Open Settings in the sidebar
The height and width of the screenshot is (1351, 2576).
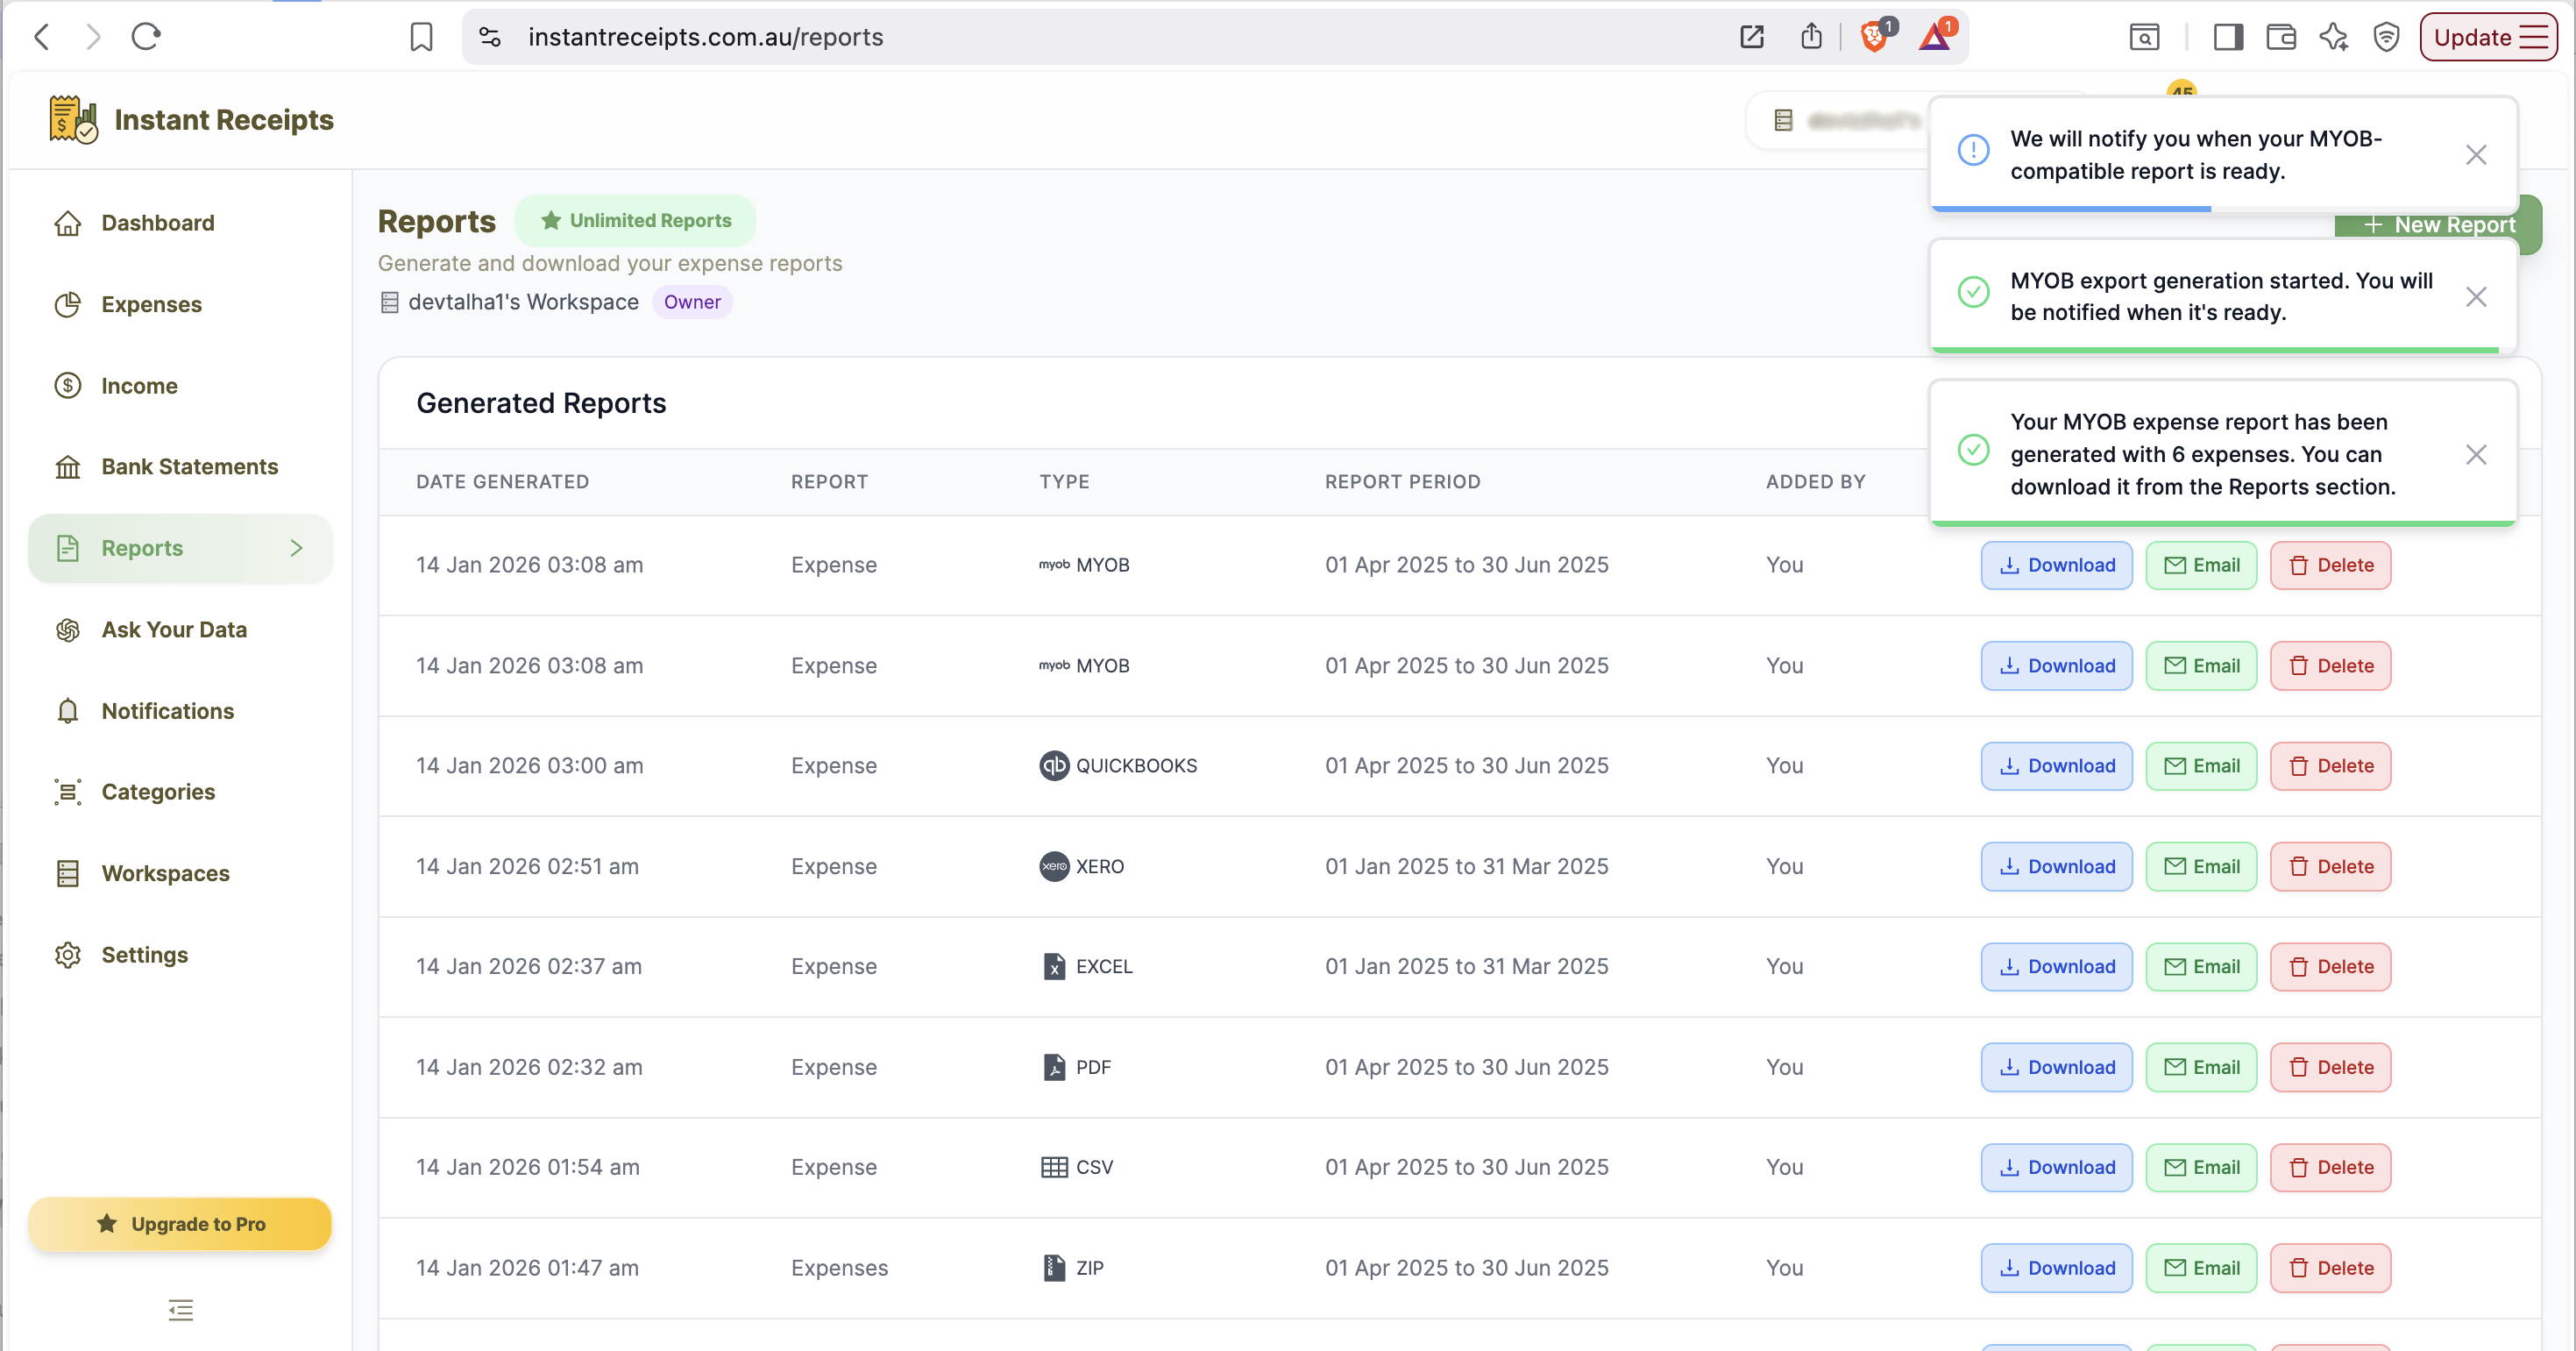180,955
